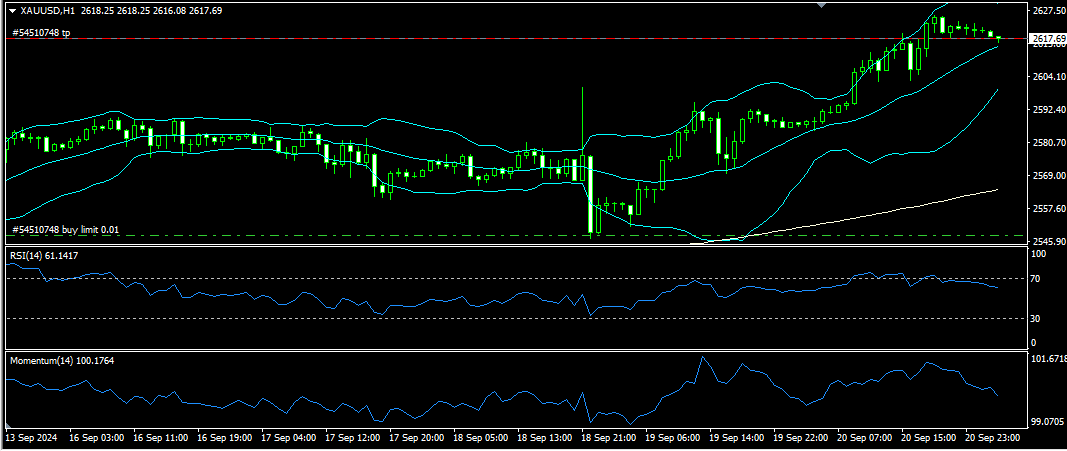Click the 2604.10 price scale value
The height and width of the screenshot is (451, 1067).
pyautogui.click(x=1047, y=76)
